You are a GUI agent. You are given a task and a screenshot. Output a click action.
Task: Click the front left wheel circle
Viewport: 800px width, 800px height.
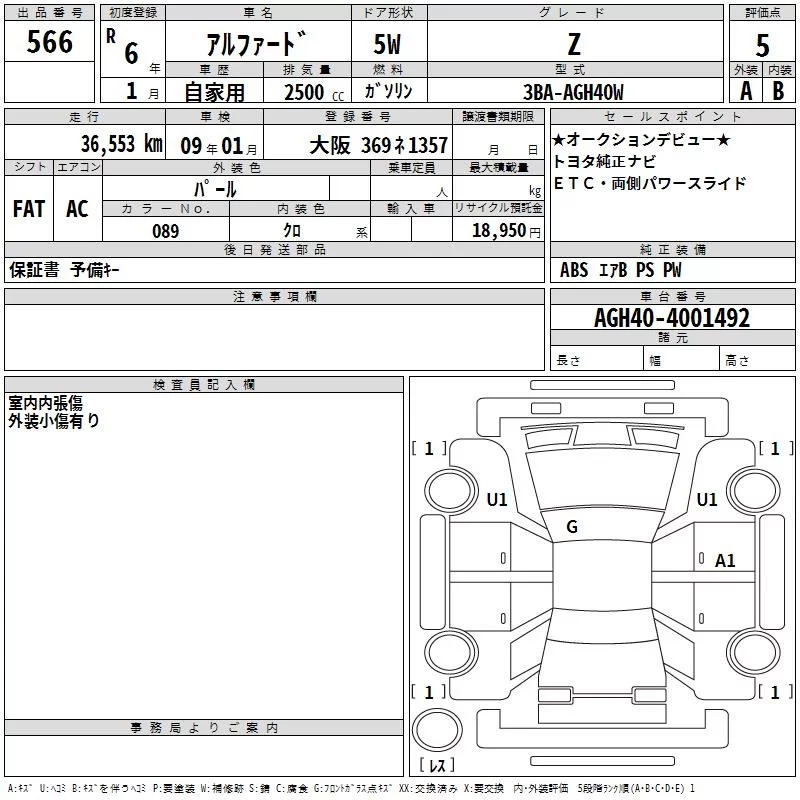(x=451, y=491)
